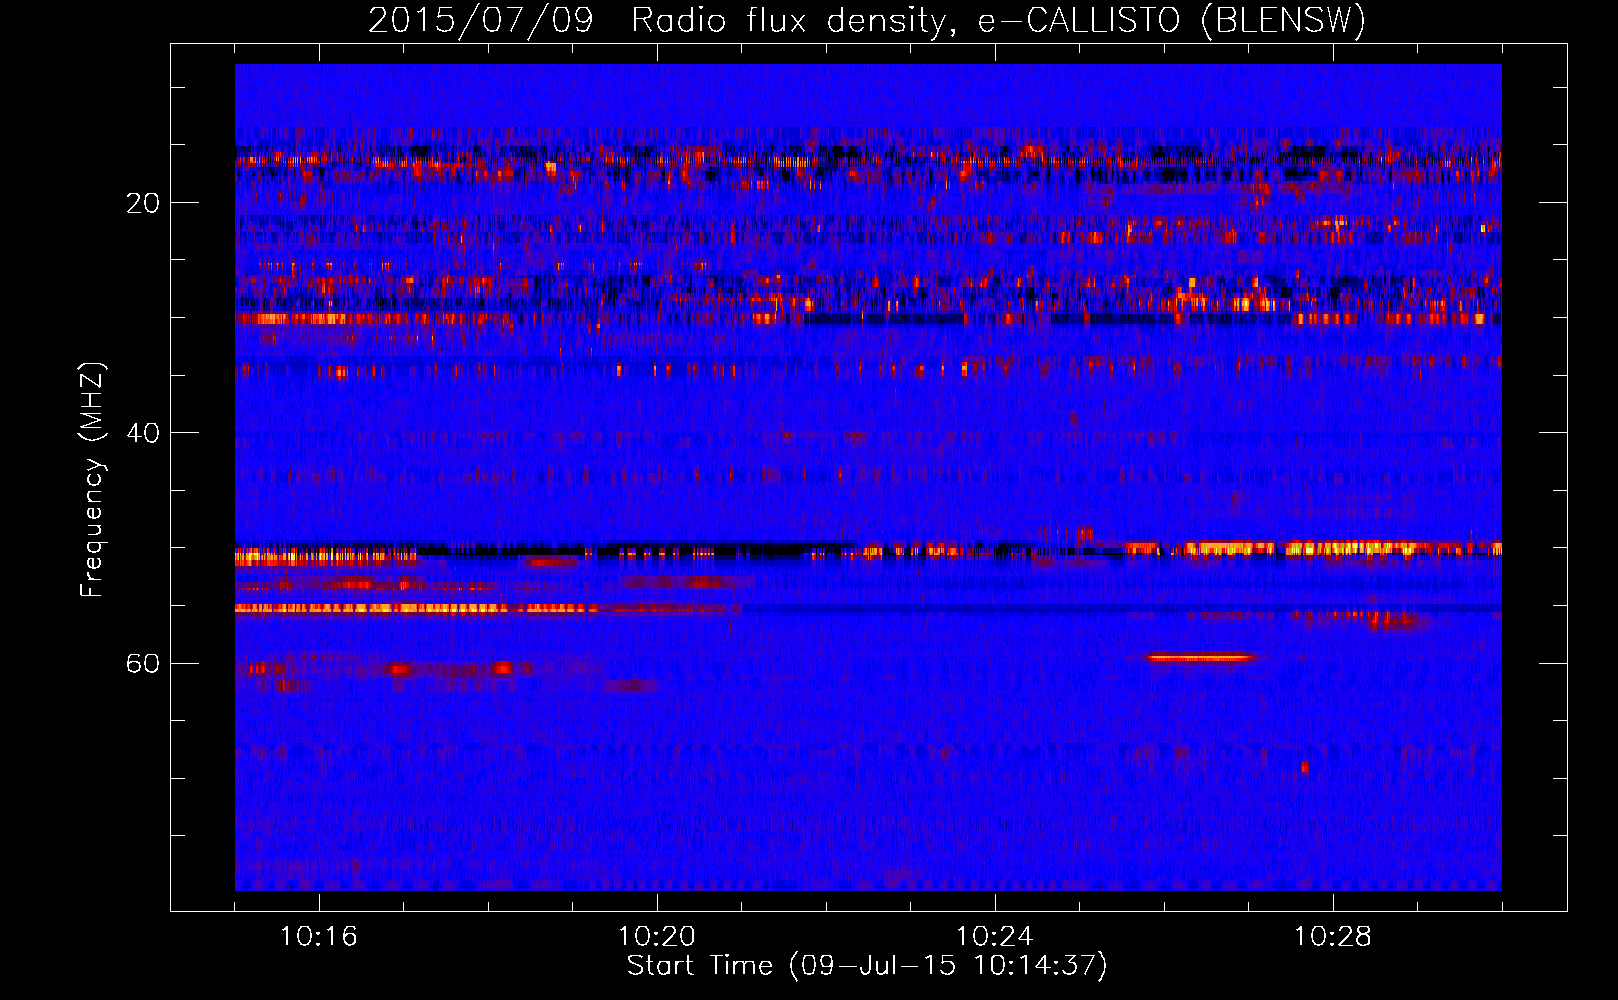Image resolution: width=1618 pixels, height=1000 pixels.
Task: Click the 'Frequency (MHZ)' y-axis label
Action: click(x=91, y=480)
